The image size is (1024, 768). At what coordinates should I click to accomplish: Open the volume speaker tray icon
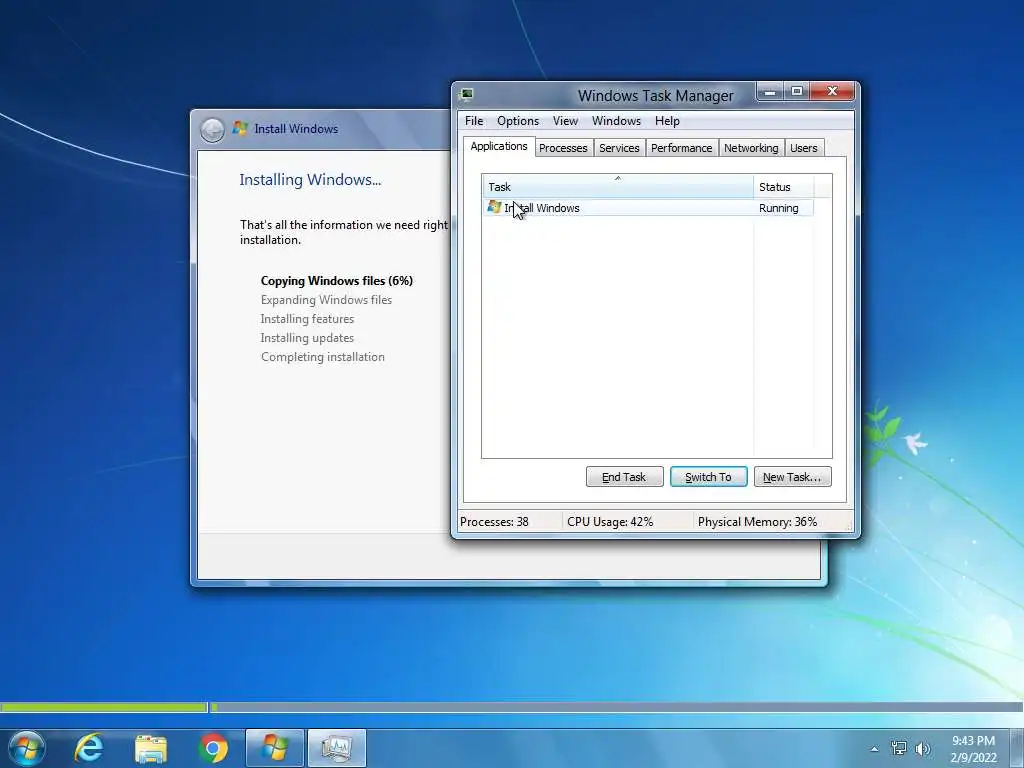(923, 748)
